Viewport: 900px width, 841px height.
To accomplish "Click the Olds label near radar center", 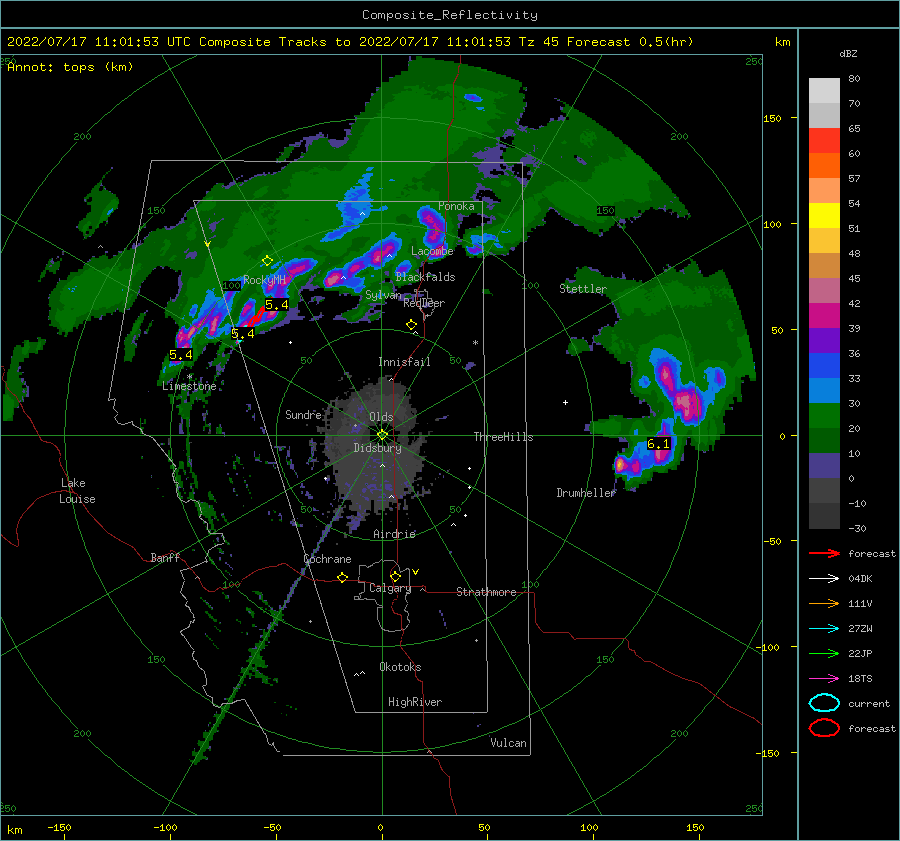I will [381, 417].
